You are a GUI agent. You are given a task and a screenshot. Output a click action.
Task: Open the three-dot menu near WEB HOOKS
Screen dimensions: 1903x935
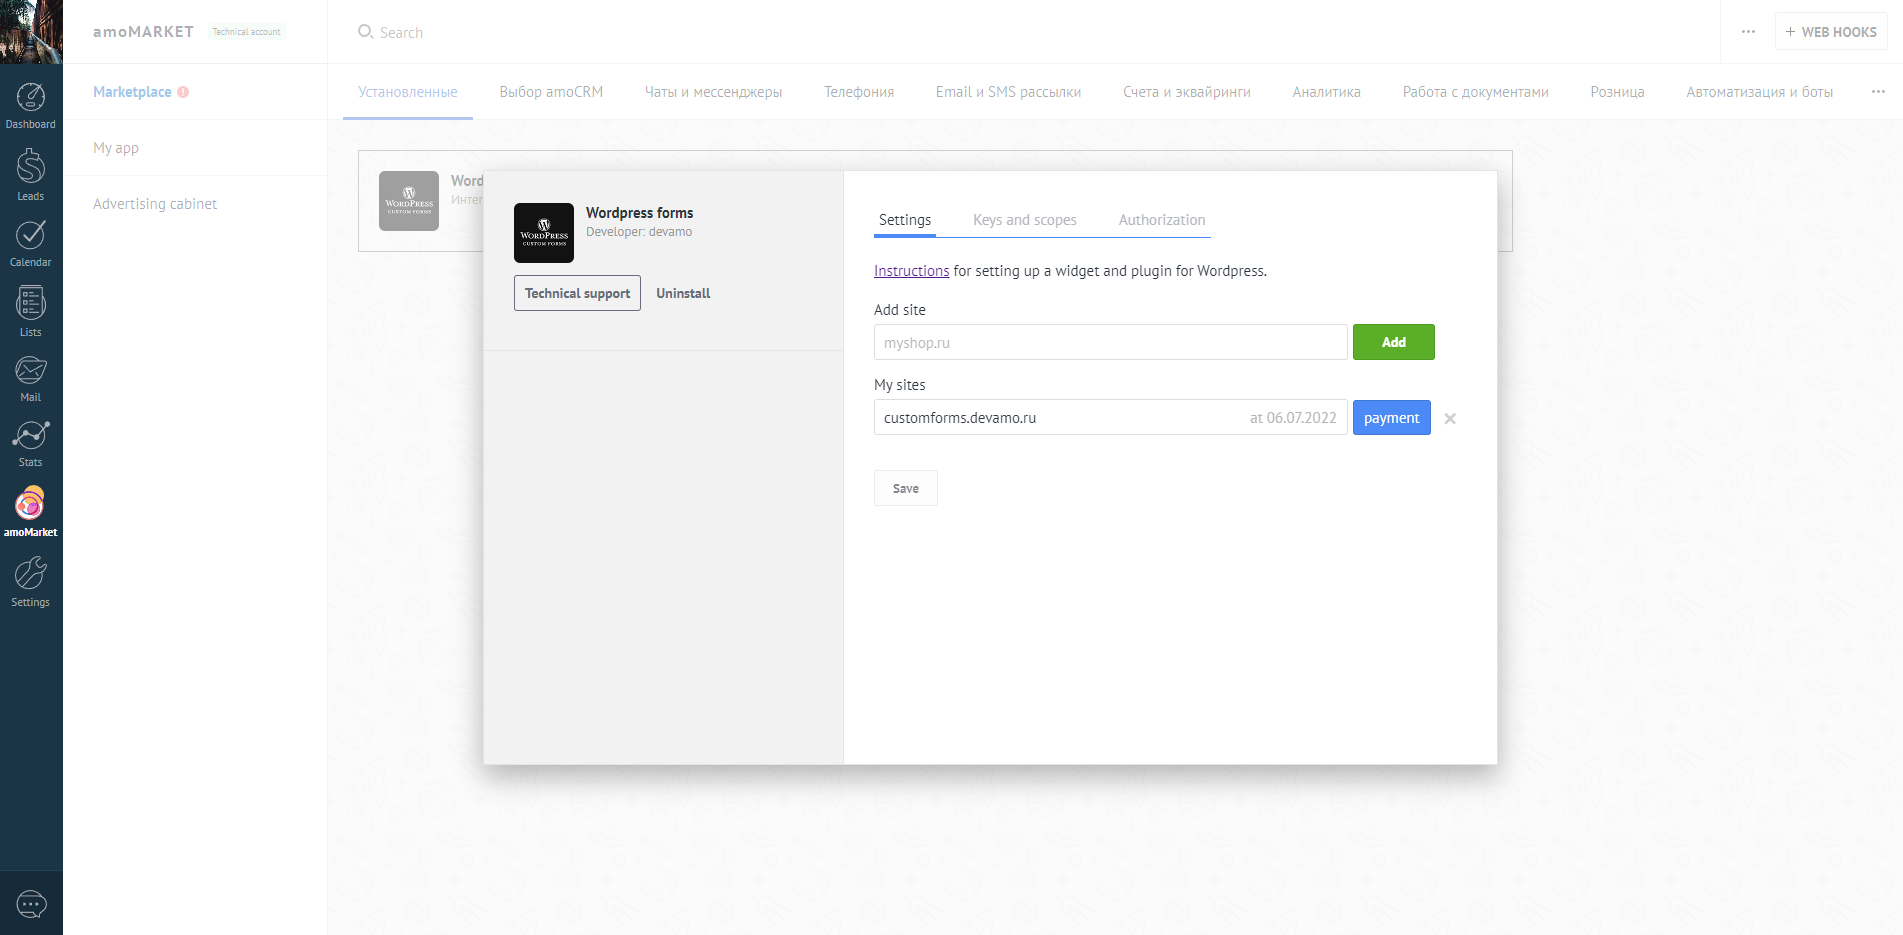point(1748,32)
